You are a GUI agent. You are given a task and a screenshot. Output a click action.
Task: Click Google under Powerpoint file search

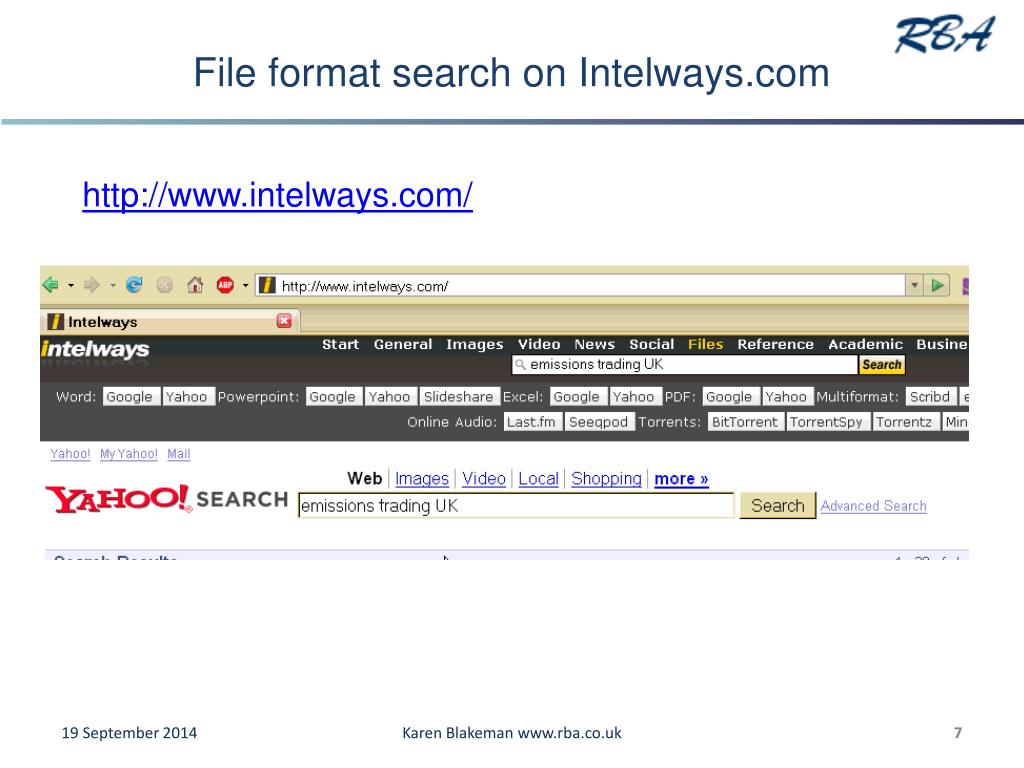pos(333,396)
